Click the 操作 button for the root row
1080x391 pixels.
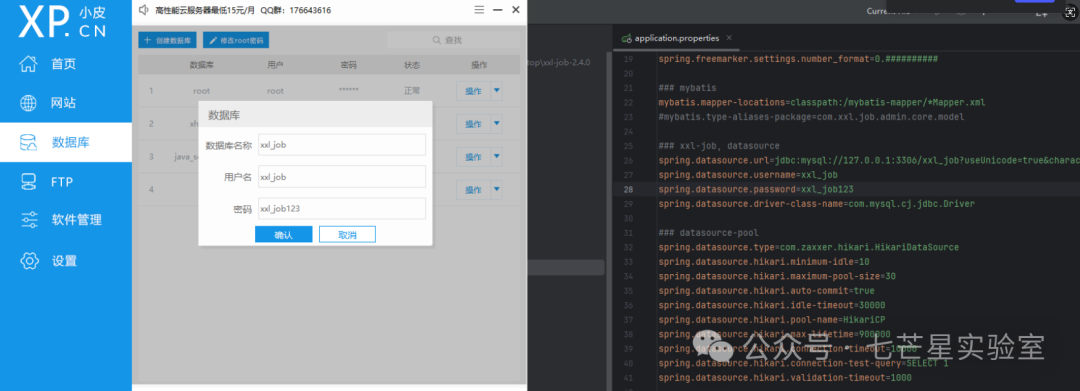click(x=473, y=91)
